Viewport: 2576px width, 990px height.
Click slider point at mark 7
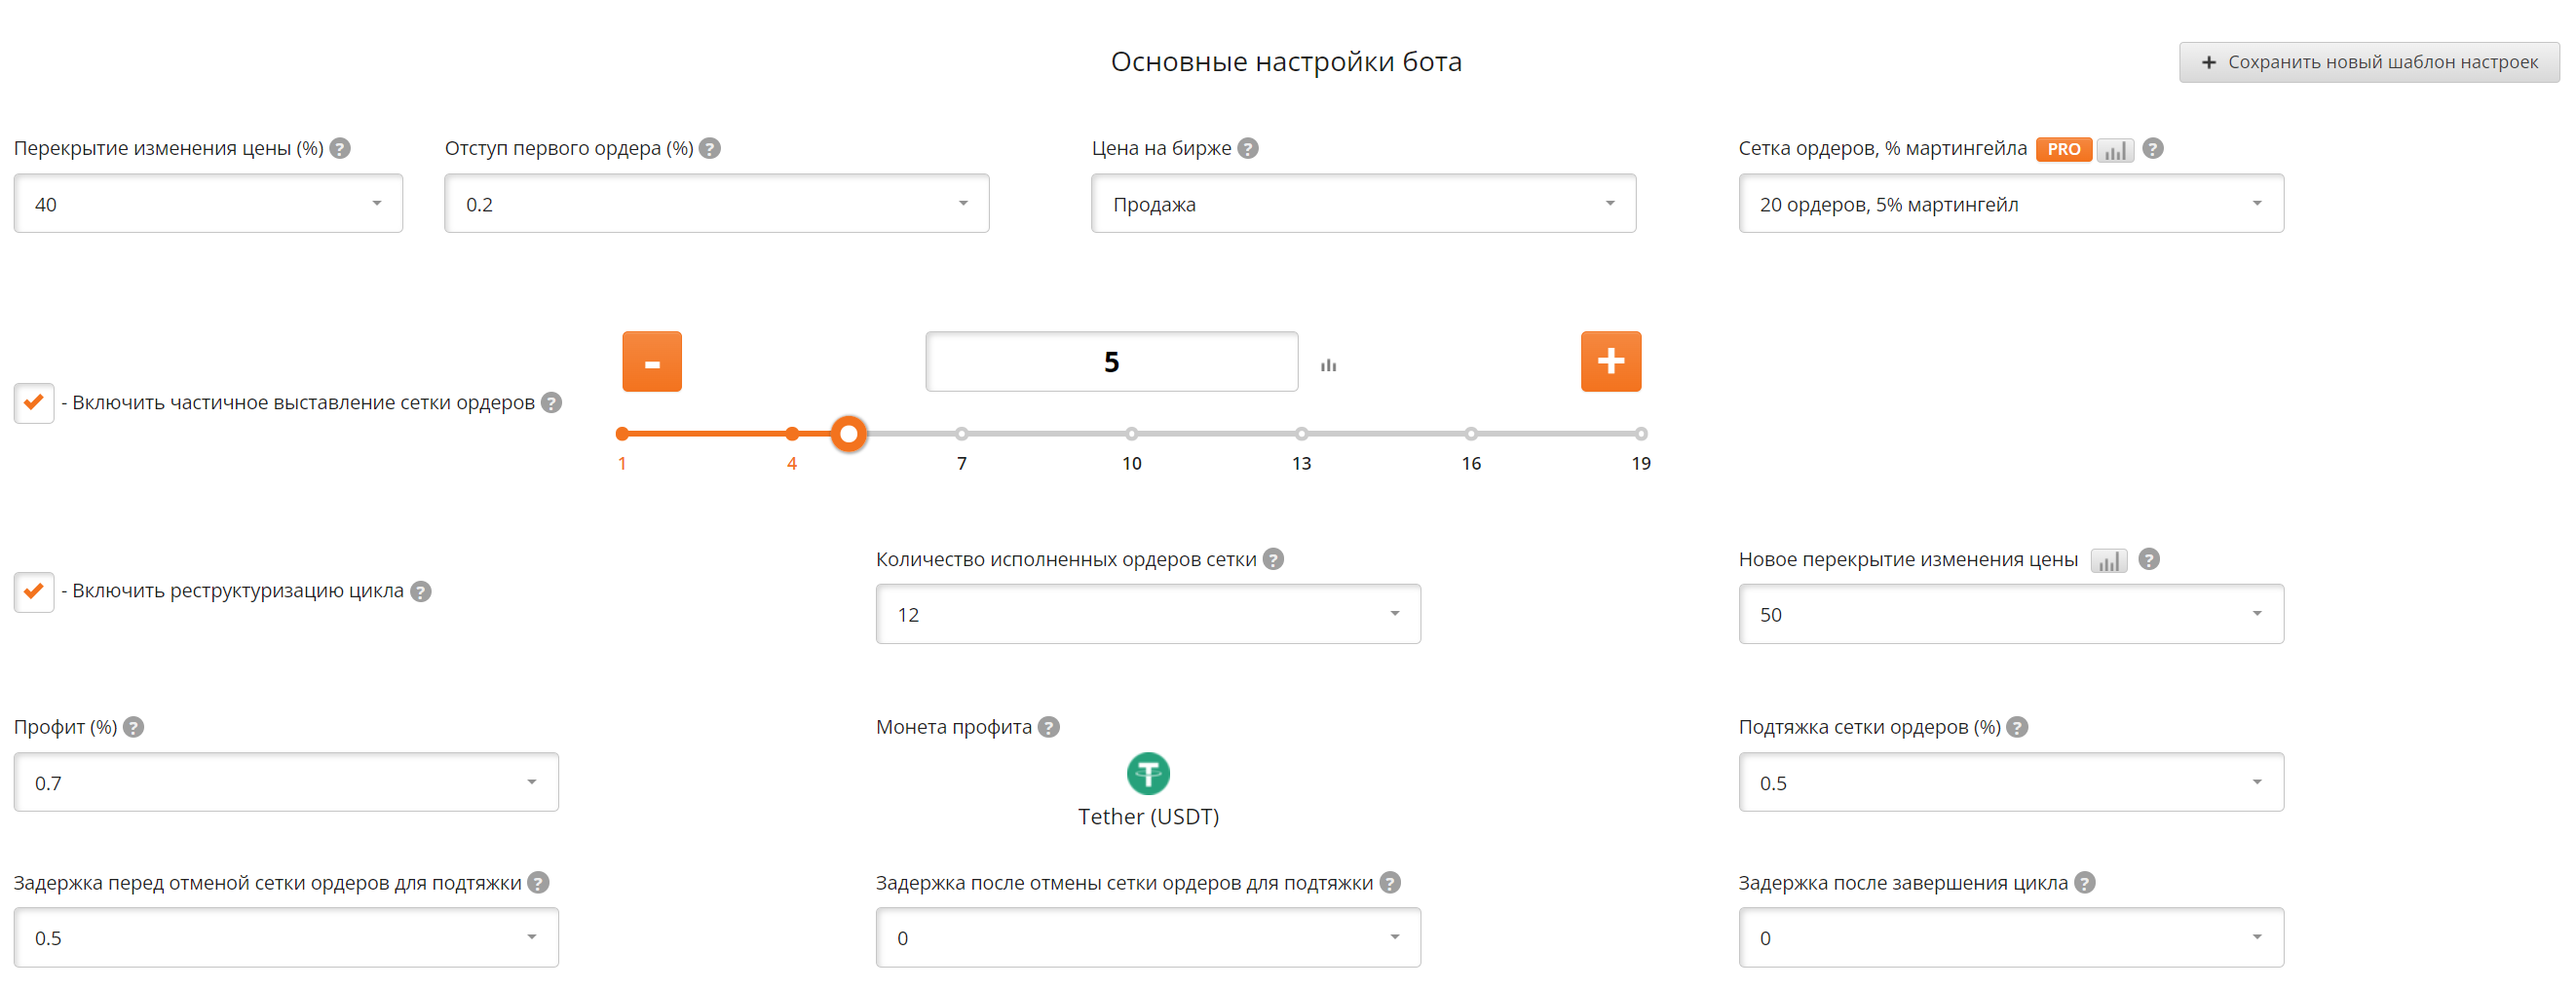click(961, 434)
